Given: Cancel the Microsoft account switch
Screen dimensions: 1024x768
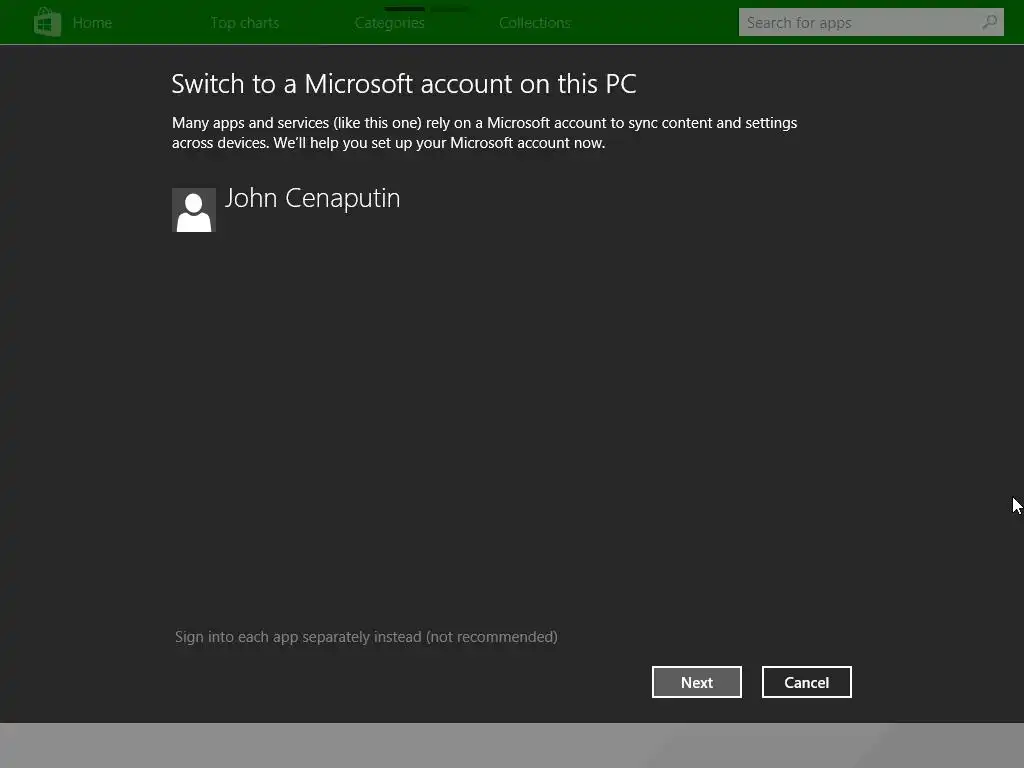Looking at the screenshot, I should tap(807, 682).
